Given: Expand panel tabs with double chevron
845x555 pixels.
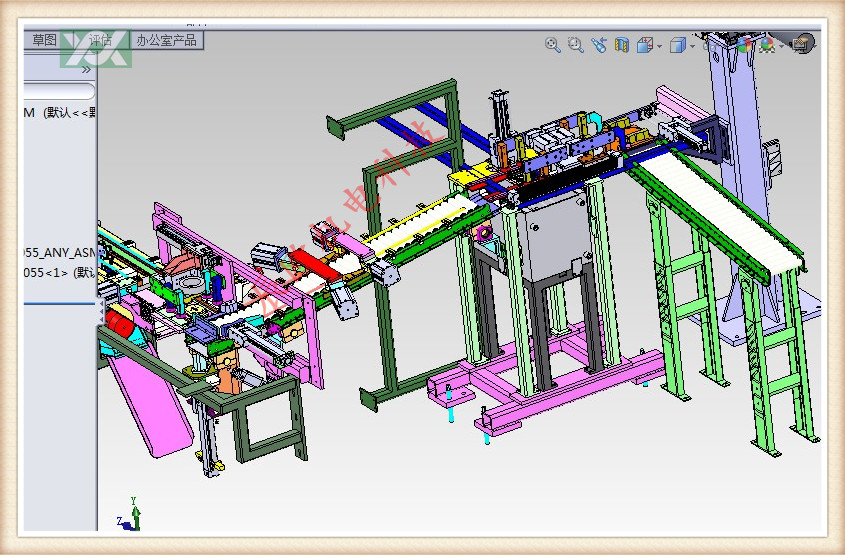Looking at the screenshot, I should click(x=86, y=70).
